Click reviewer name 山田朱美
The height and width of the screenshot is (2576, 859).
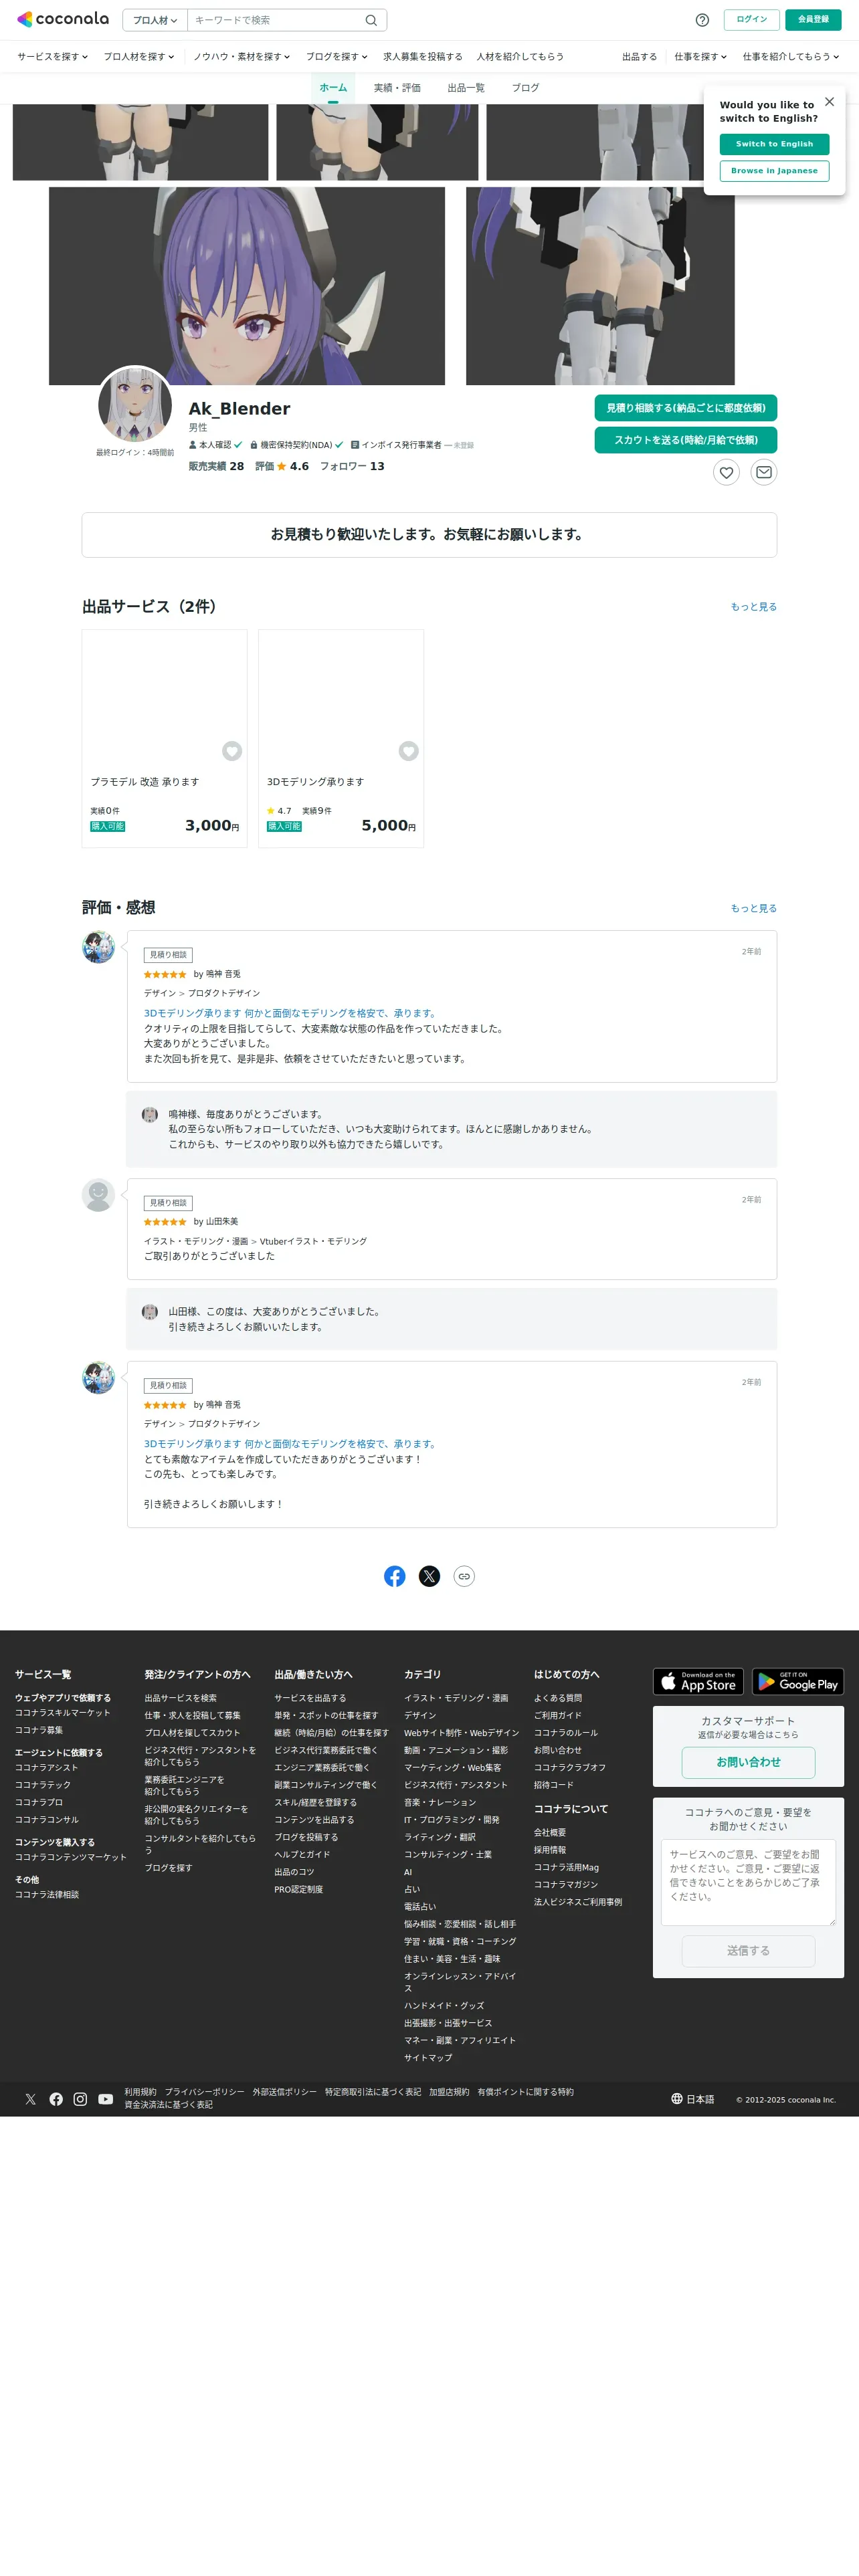pos(222,1222)
